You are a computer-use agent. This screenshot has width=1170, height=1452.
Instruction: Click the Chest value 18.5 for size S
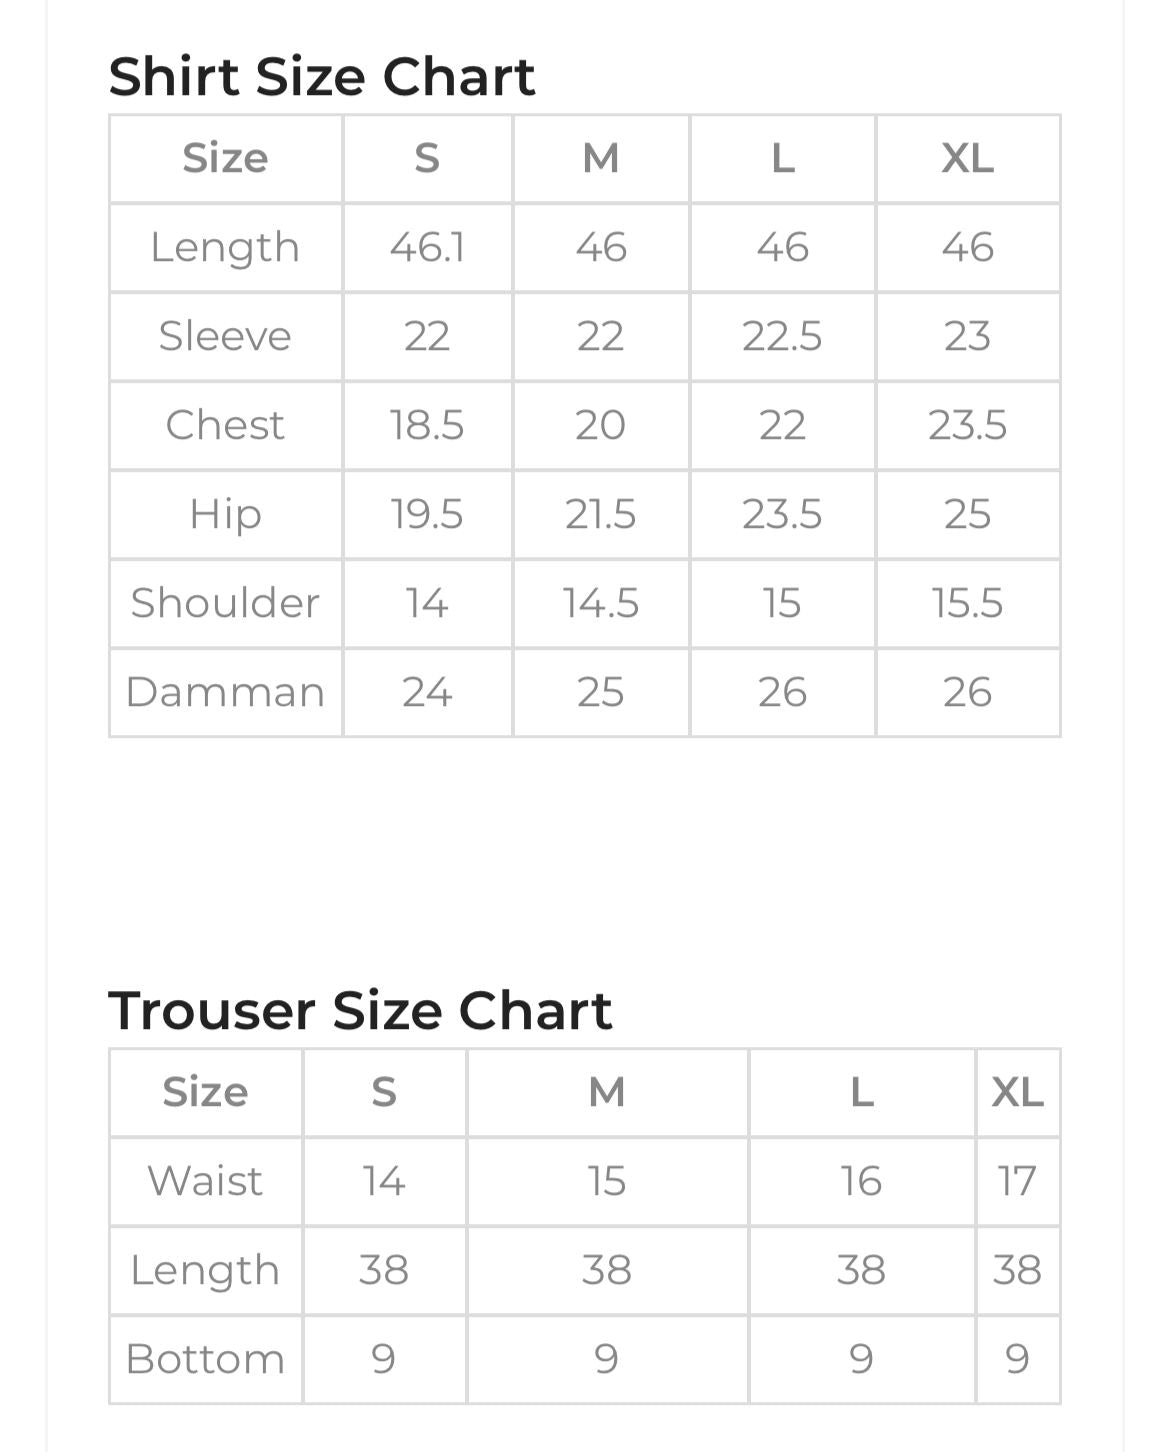point(427,425)
